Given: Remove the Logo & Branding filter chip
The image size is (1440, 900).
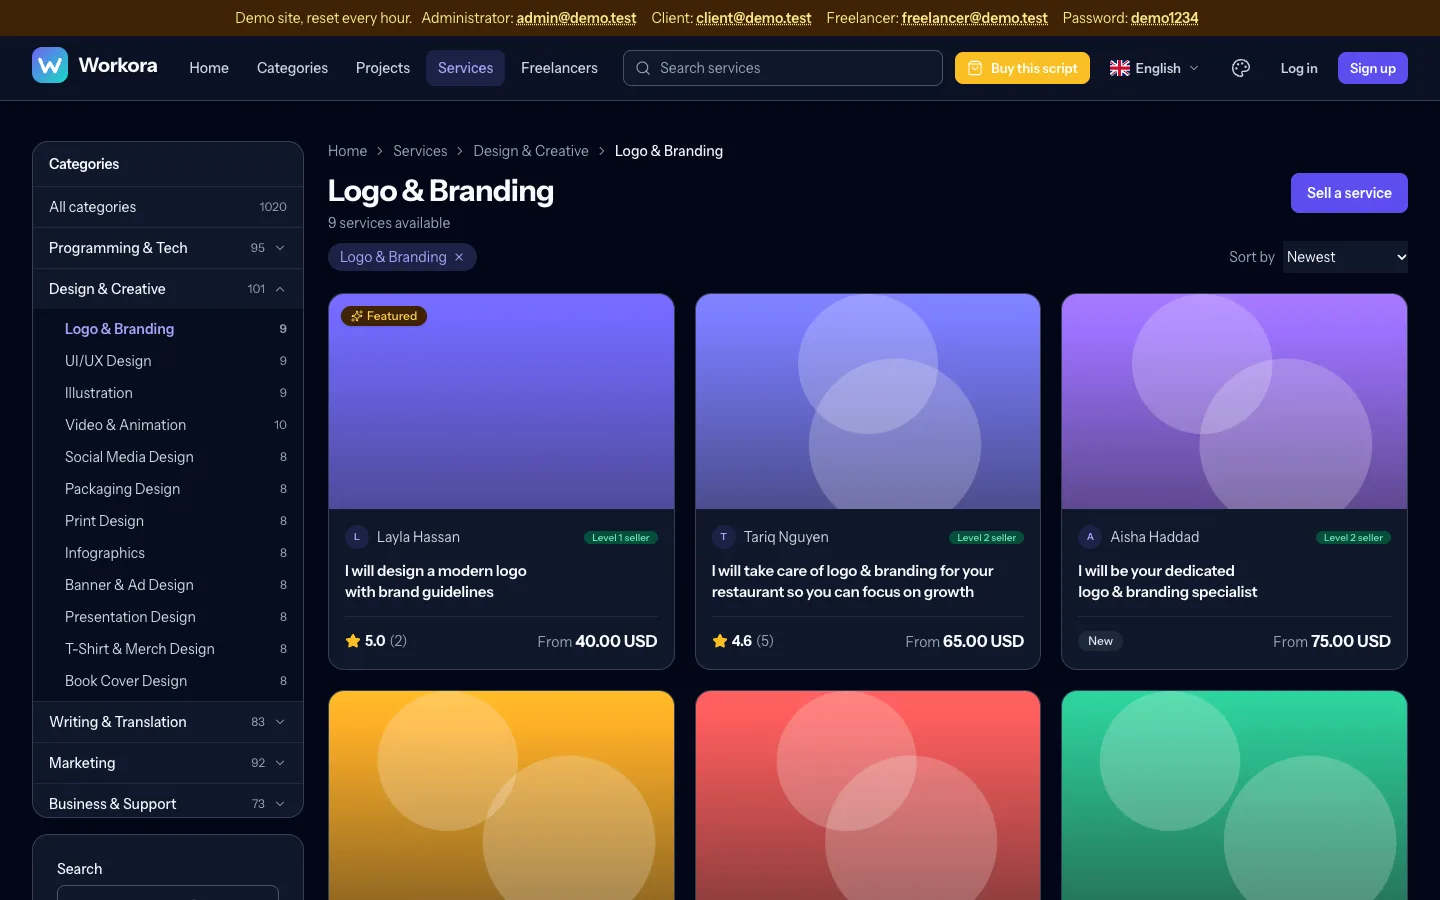Looking at the screenshot, I should click(459, 257).
